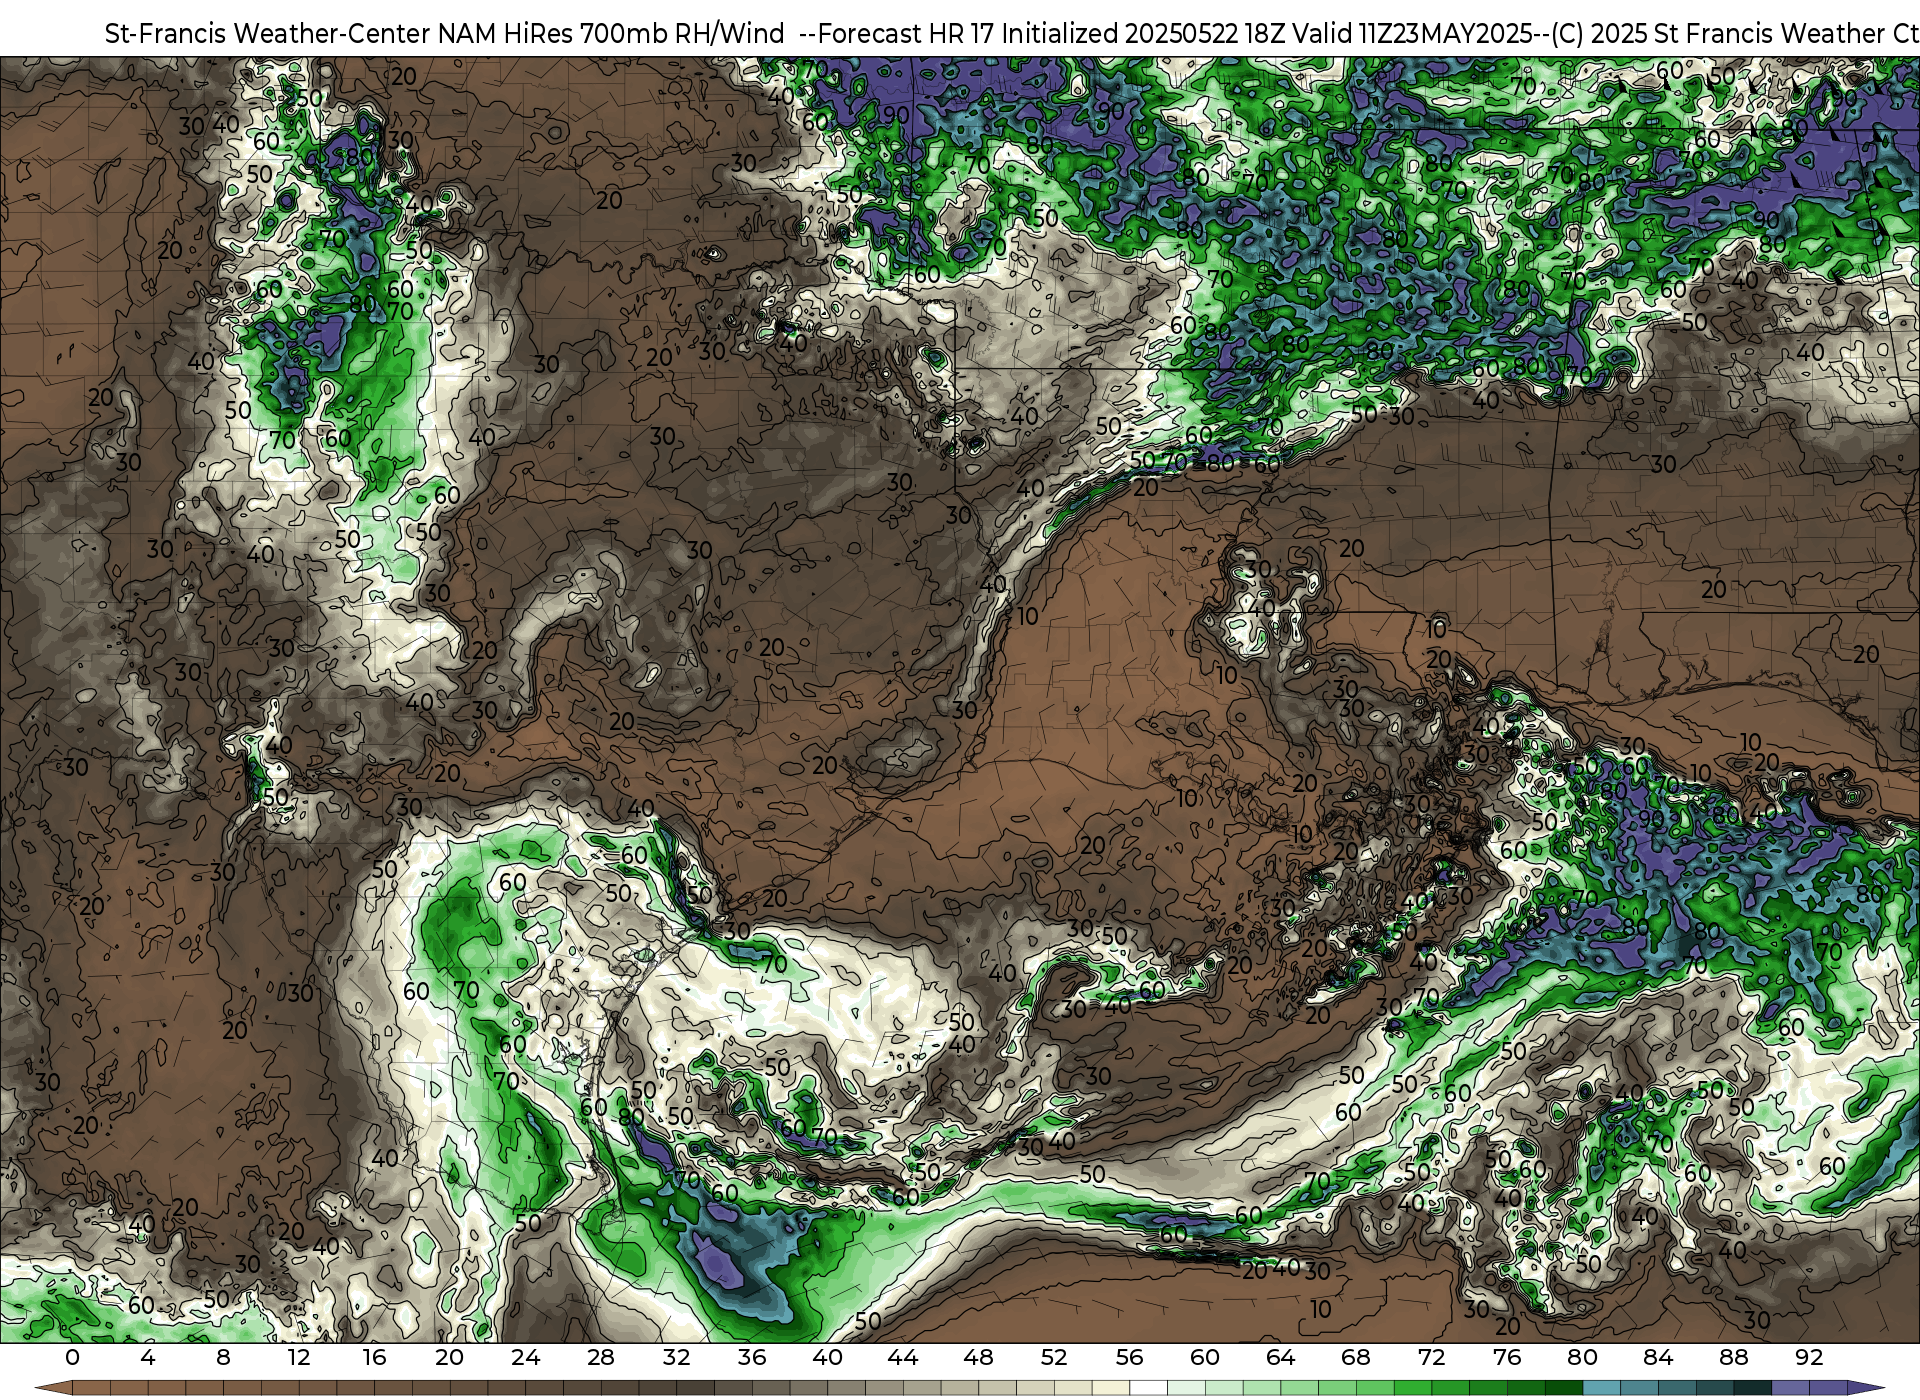Click the map title 'NAM HiRes 700mb RH/Wind'
The width and height of the screenshot is (1920, 1400).
pos(611,33)
